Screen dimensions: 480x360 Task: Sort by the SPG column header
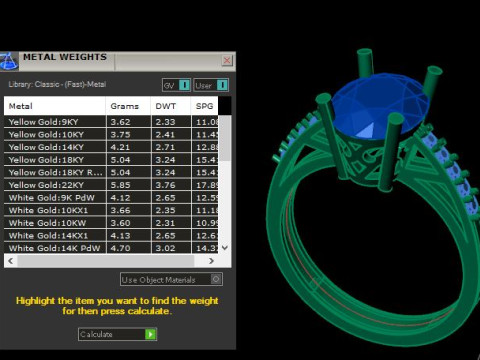205,106
